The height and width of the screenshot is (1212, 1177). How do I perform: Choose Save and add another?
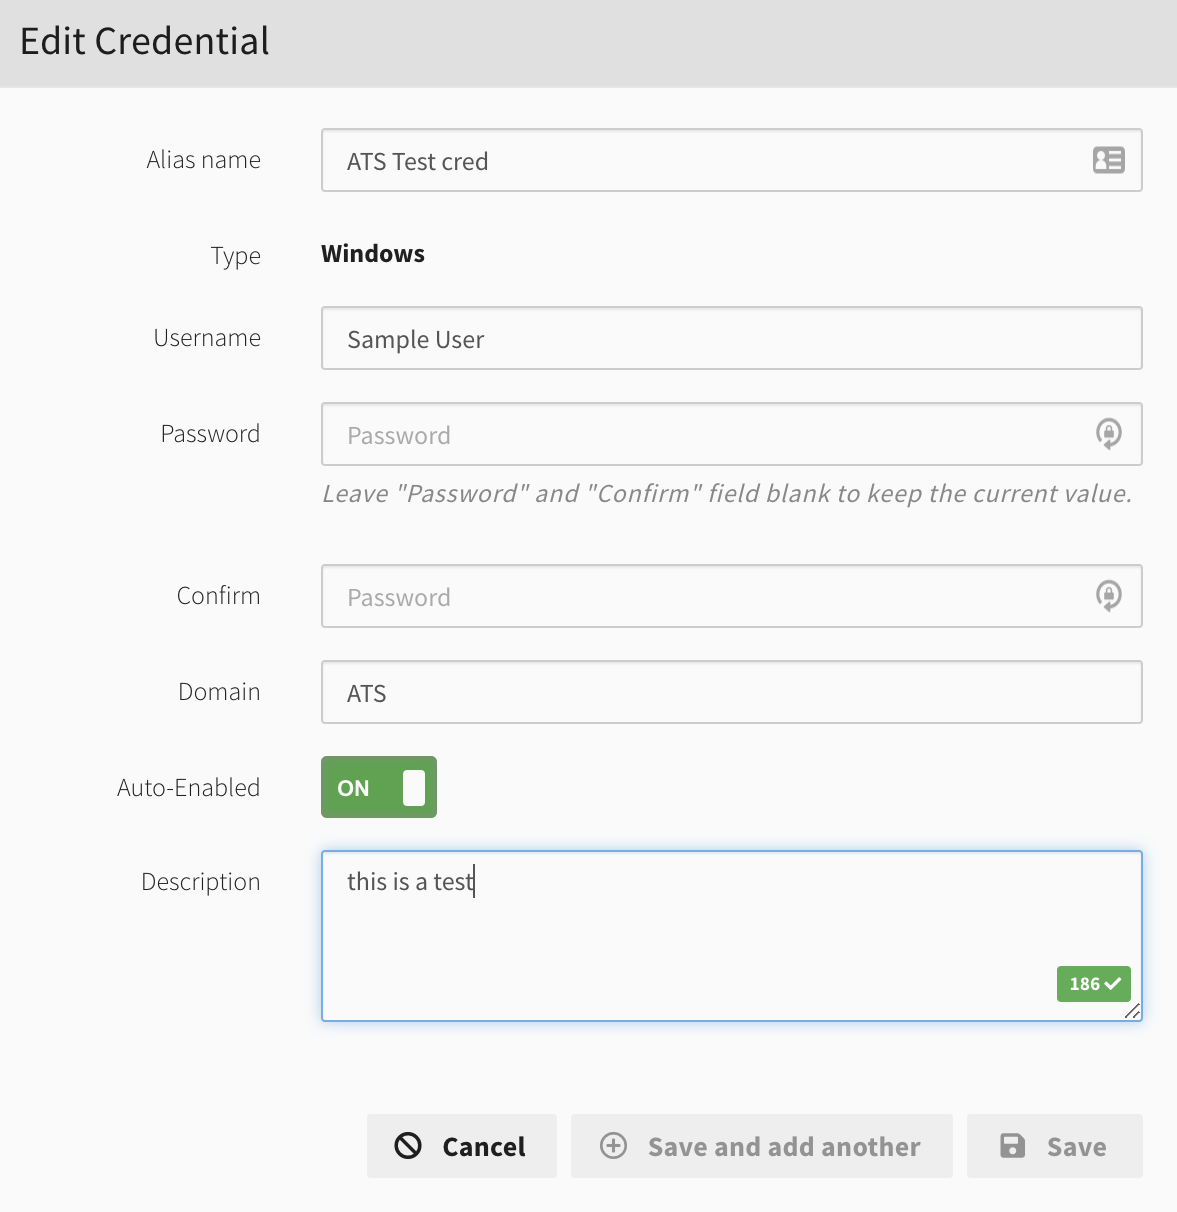coord(761,1146)
